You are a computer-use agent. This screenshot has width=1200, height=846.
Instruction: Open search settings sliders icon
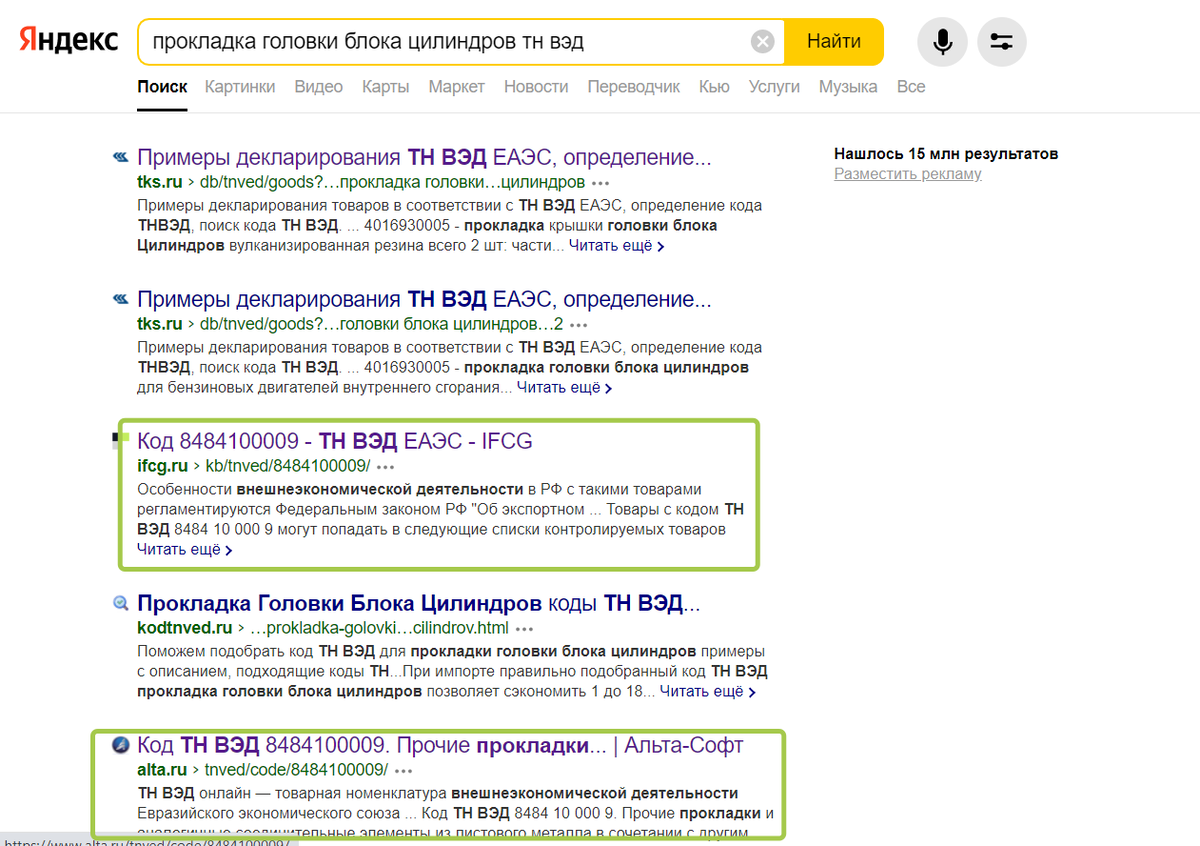pyautogui.click(x=1001, y=42)
